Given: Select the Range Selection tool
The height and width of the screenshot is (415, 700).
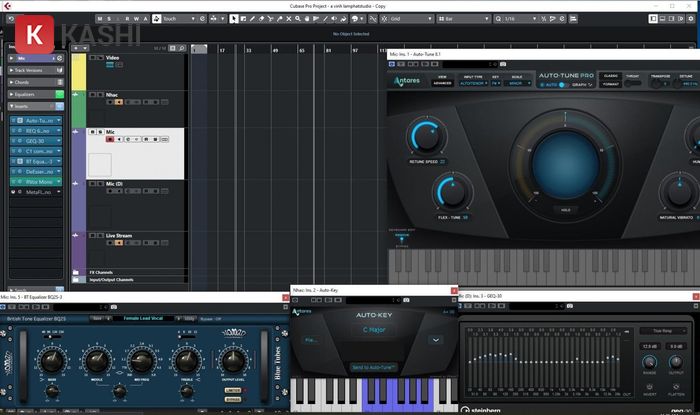Looking at the screenshot, I should click(x=243, y=19).
